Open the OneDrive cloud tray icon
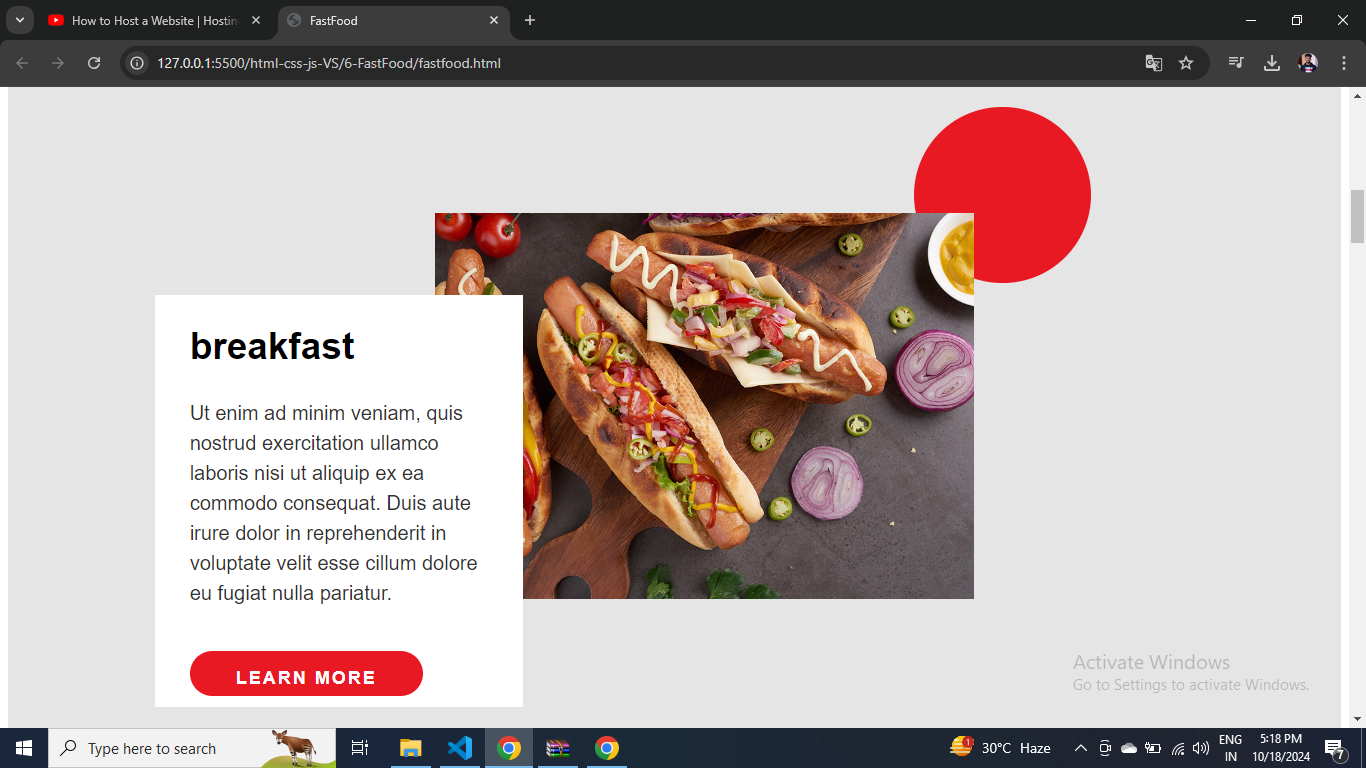 point(1129,748)
